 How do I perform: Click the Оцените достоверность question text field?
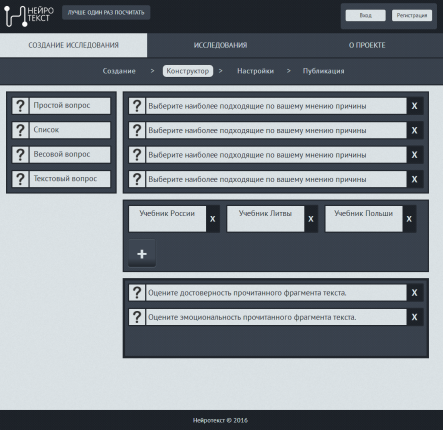pos(276,293)
